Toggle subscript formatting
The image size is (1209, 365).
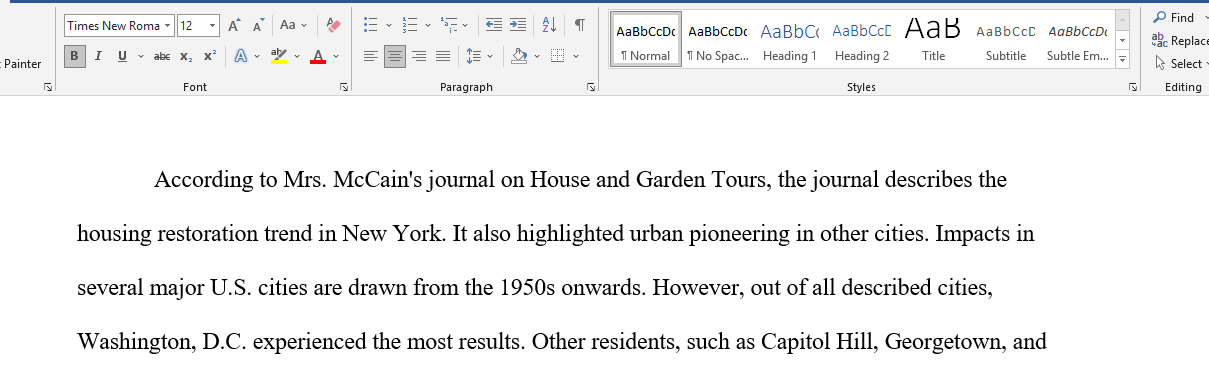coord(187,56)
